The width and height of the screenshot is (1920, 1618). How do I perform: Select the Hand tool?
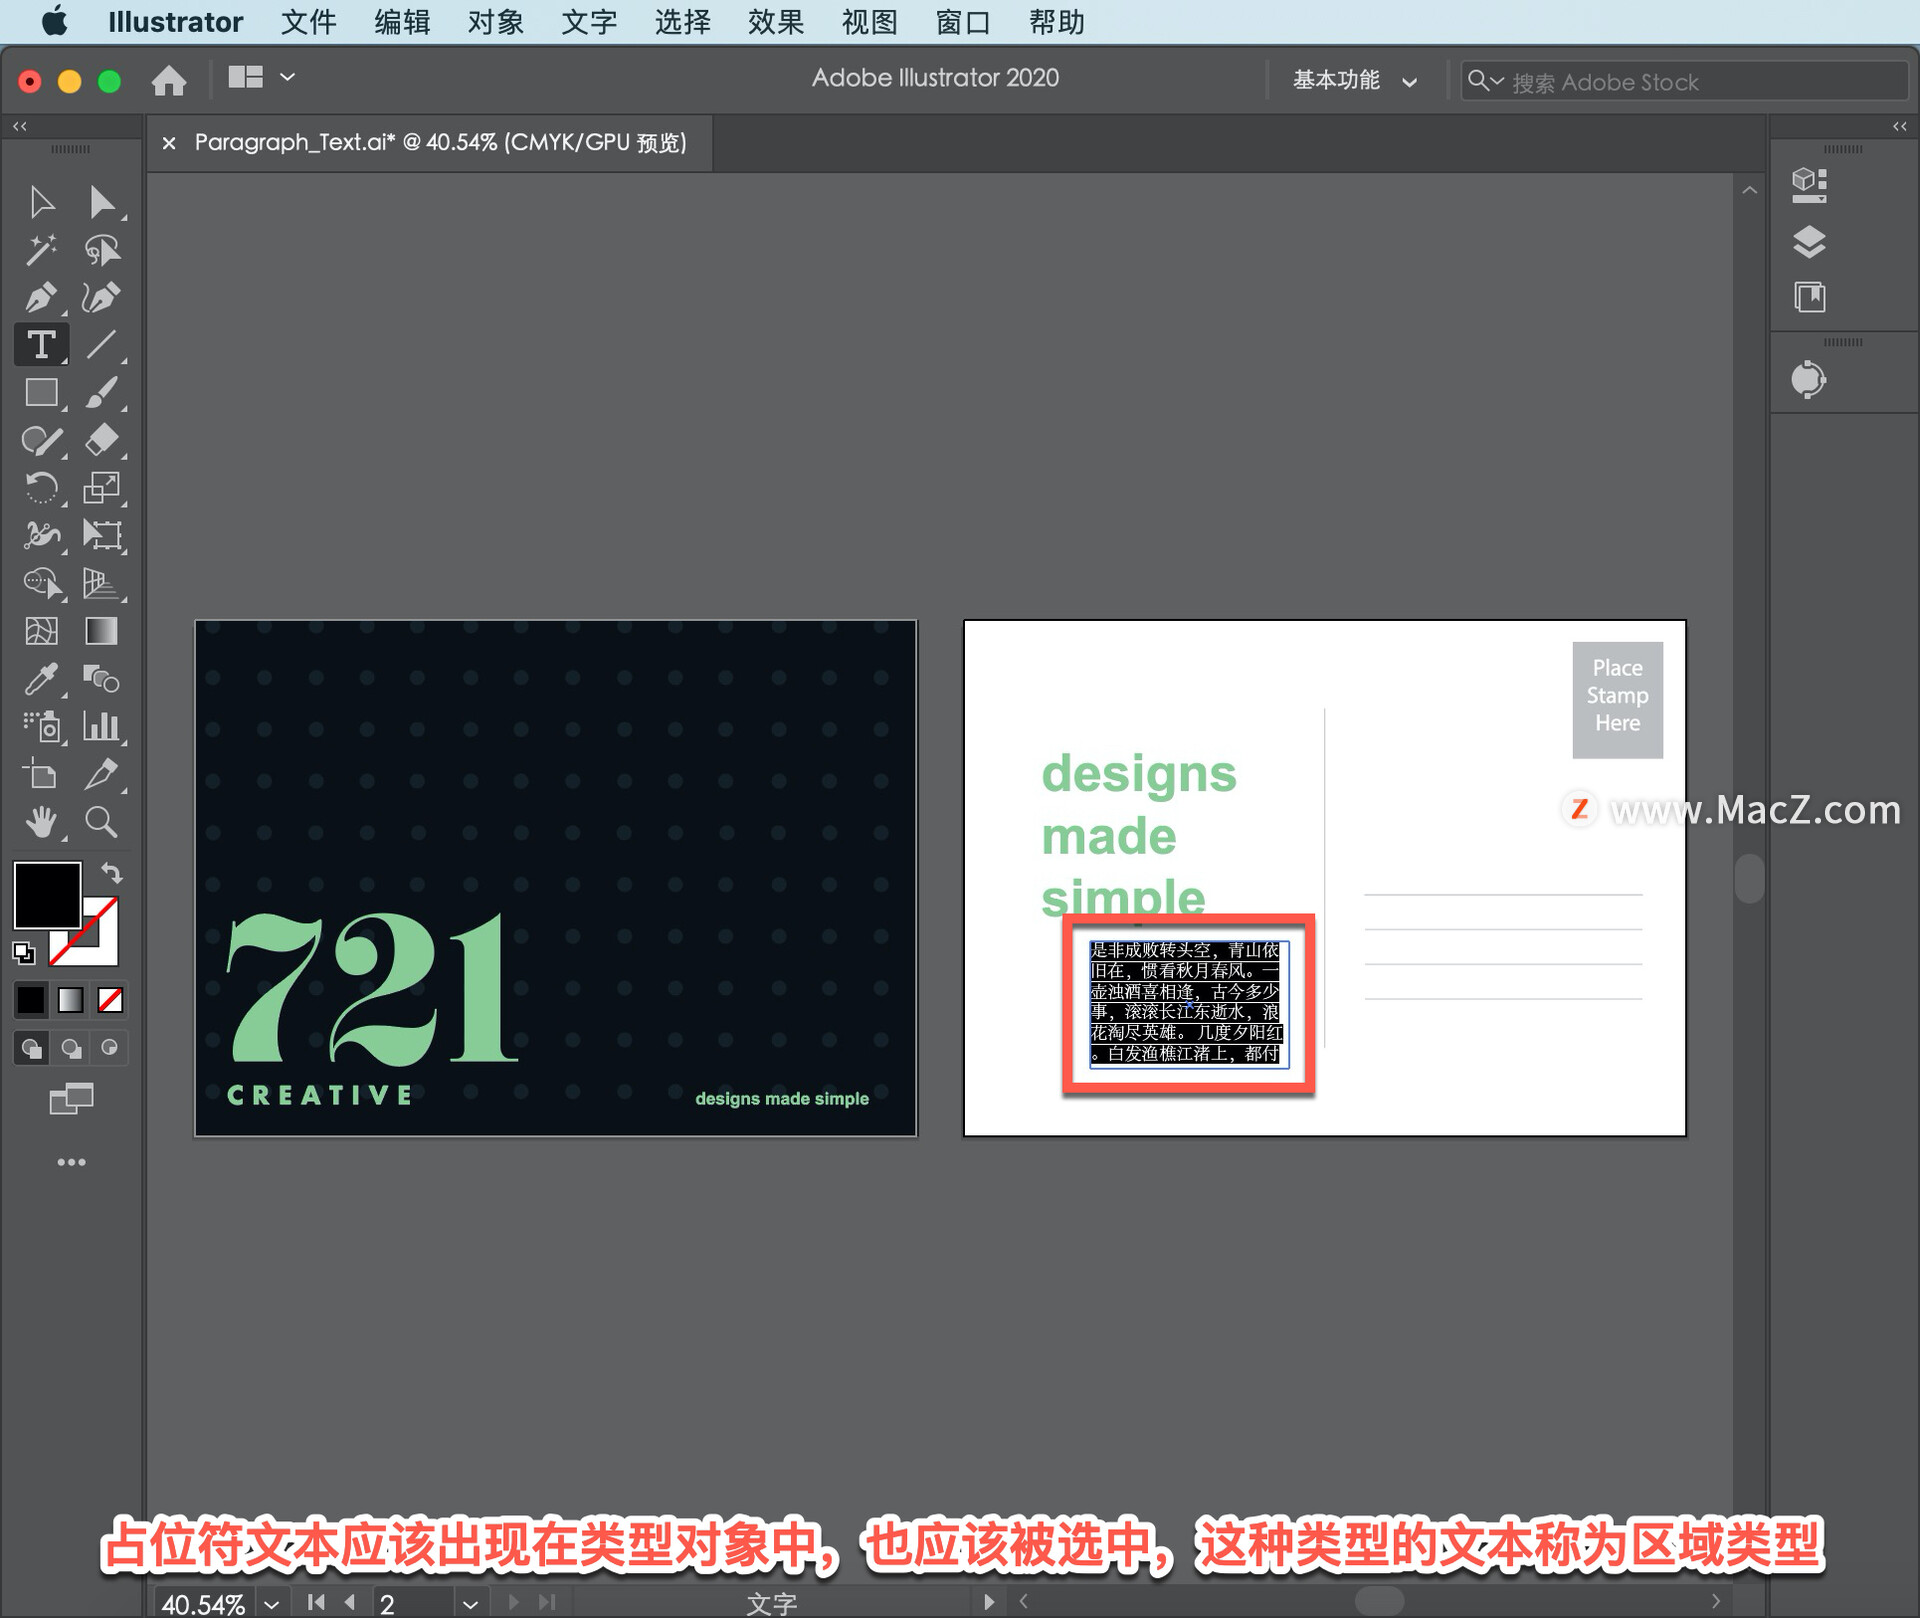coord(41,822)
